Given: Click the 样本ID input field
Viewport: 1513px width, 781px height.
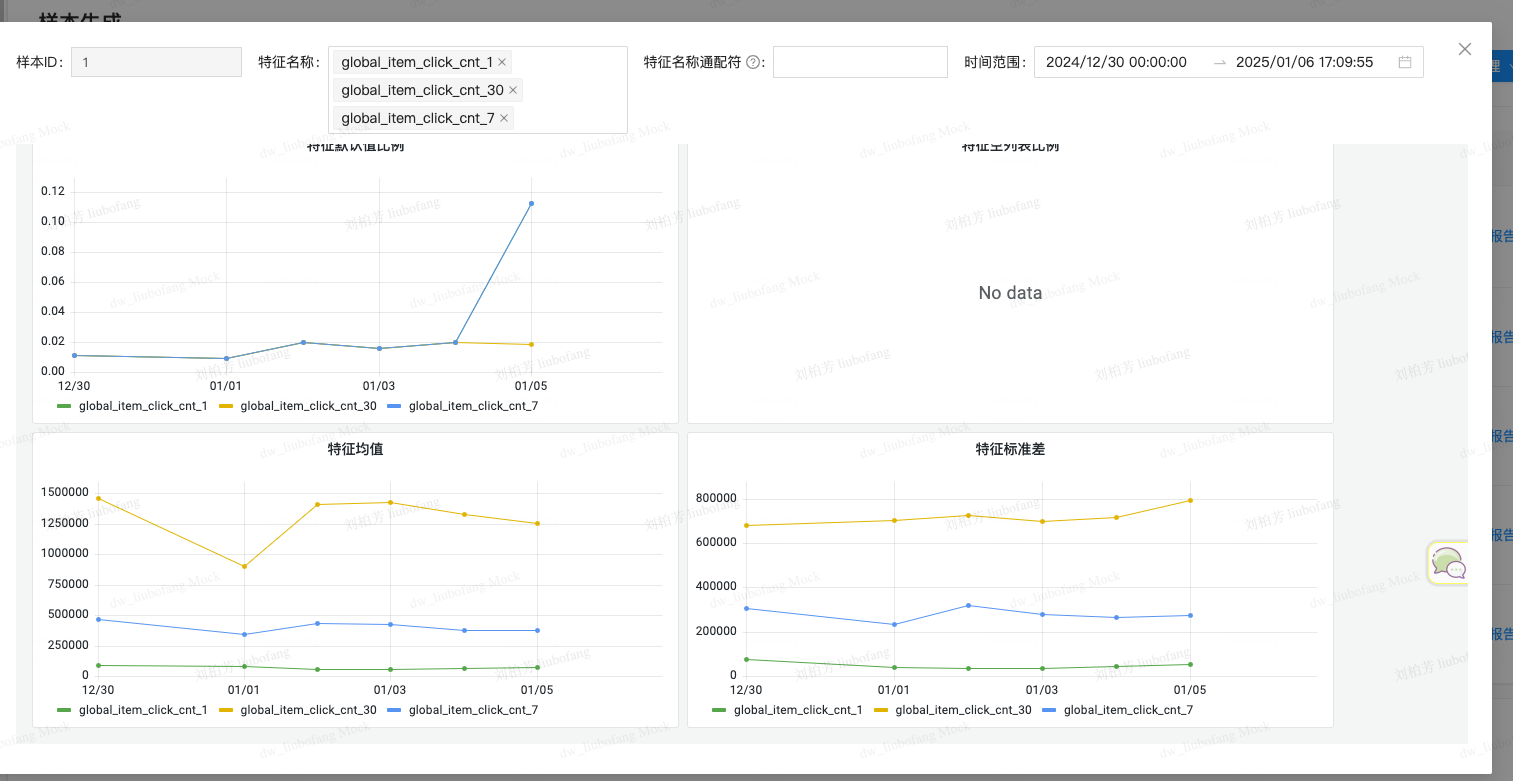Looking at the screenshot, I should 156,62.
